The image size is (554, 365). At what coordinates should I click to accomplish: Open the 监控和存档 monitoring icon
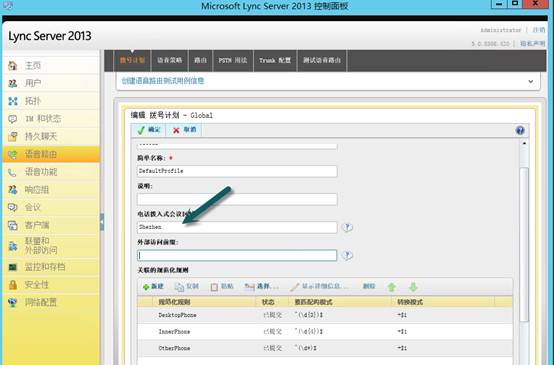coord(13,267)
